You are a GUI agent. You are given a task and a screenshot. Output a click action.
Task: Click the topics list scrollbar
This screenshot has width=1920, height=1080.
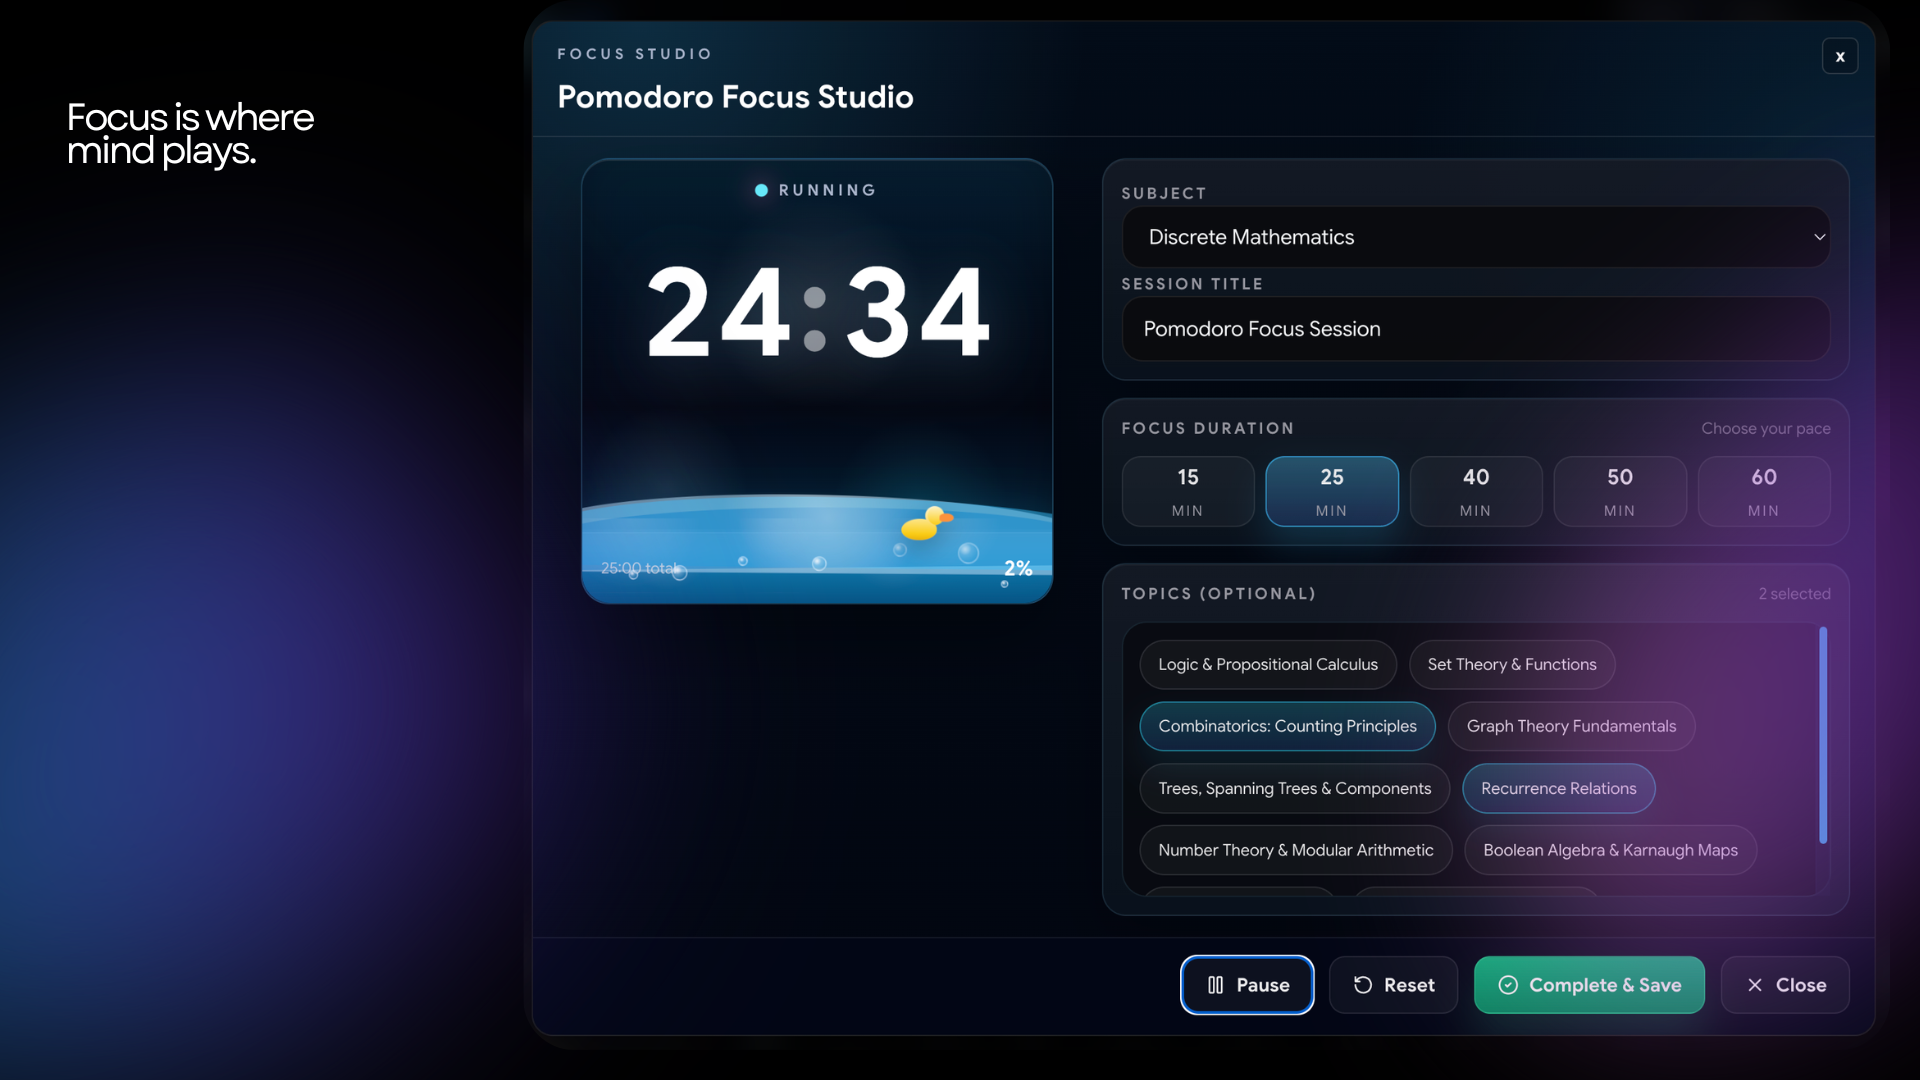coord(1822,735)
